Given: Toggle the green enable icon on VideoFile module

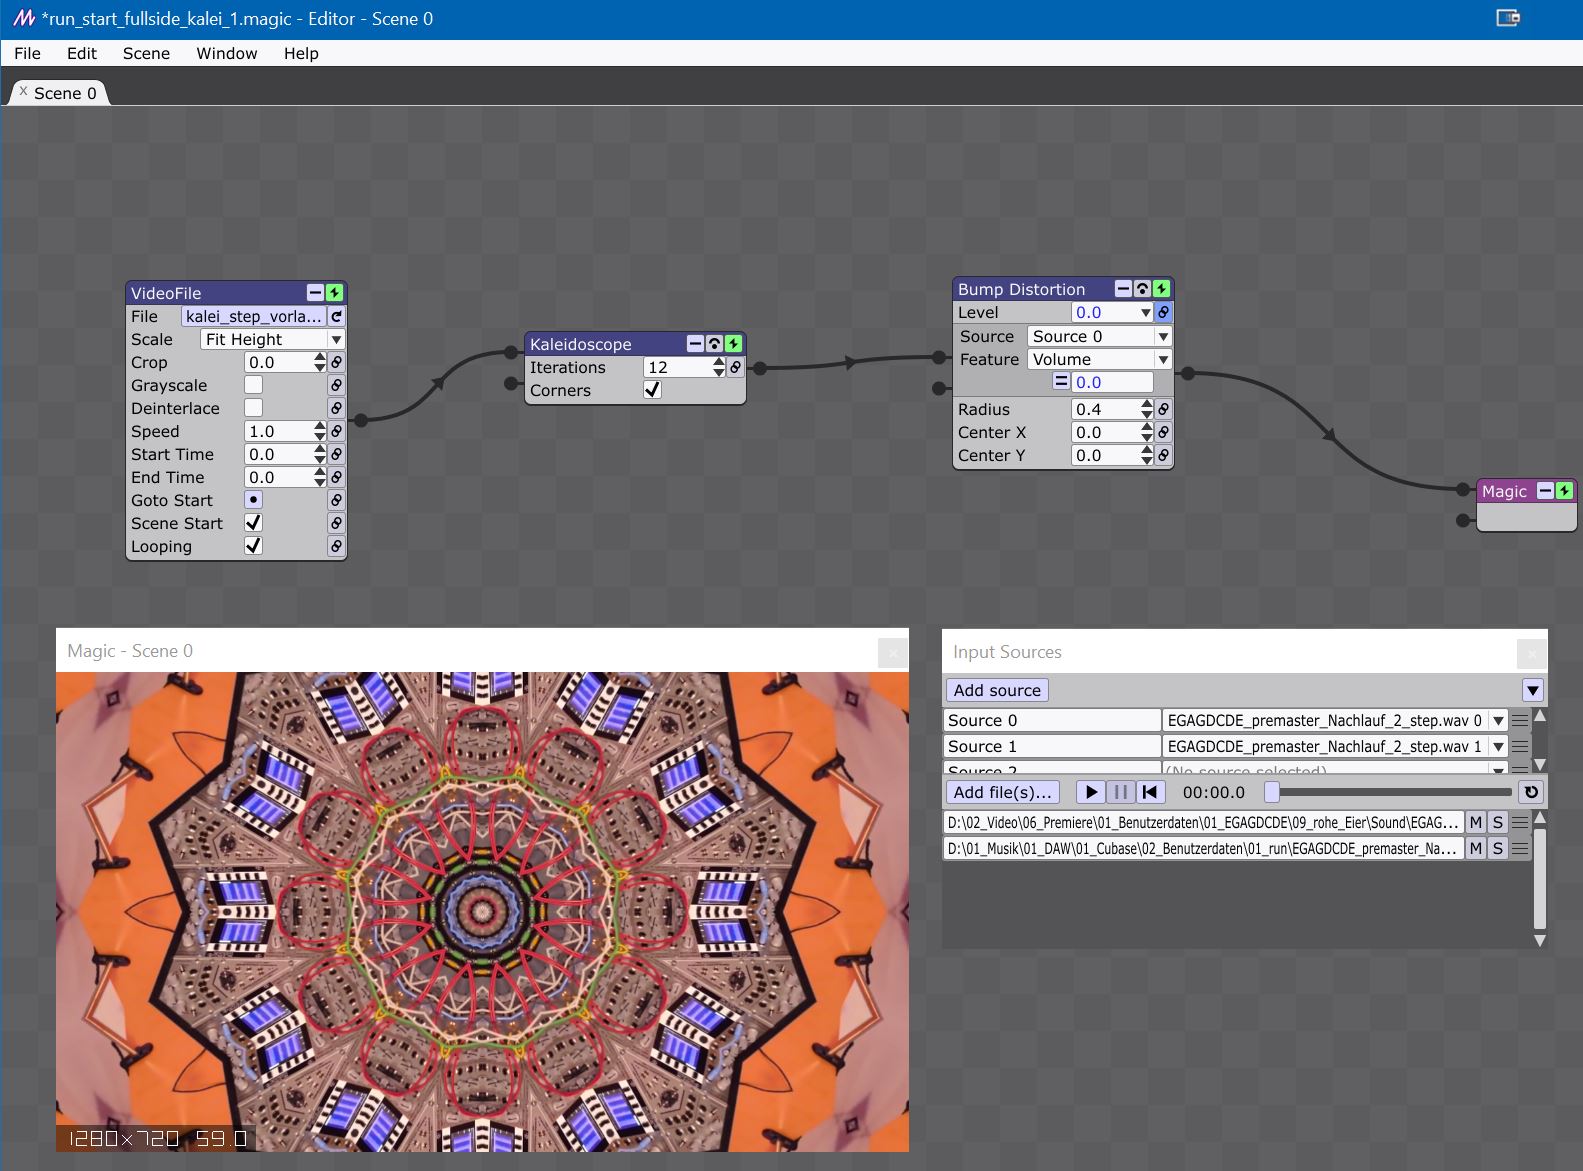Looking at the screenshot, I should point(335,293).
